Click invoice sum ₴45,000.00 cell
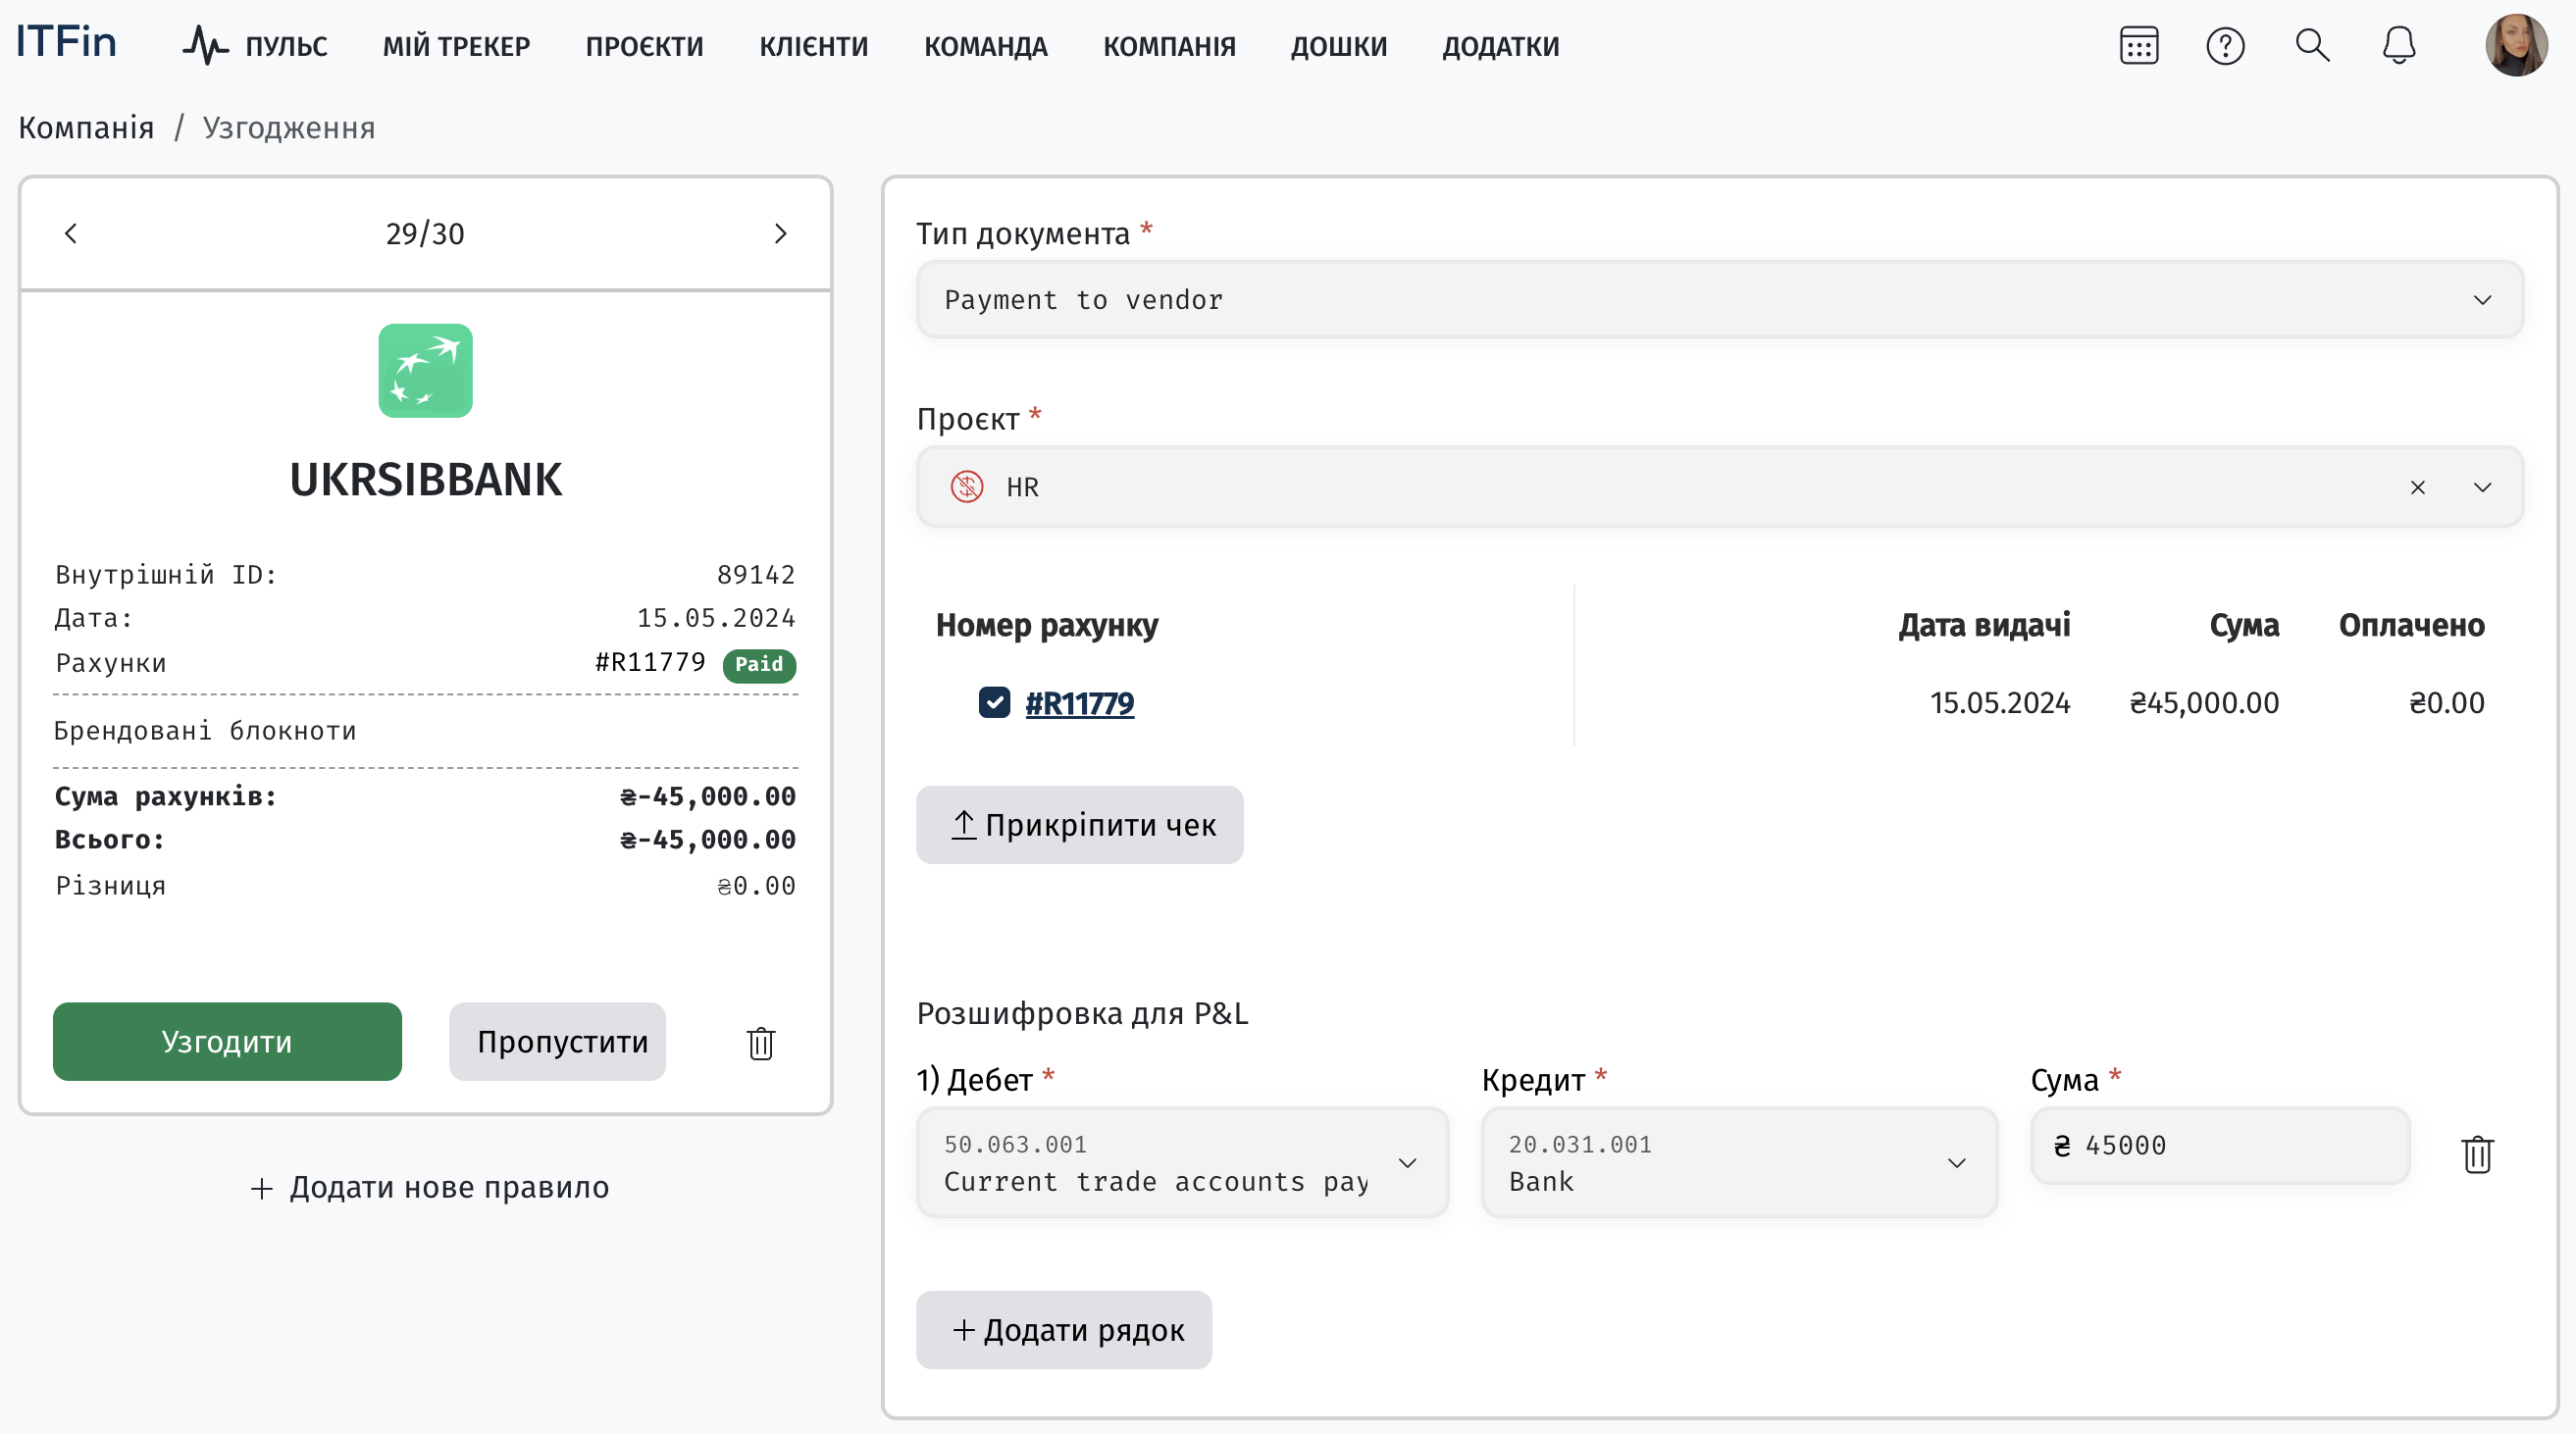 pyautogui.click(x=2204, y=703)
